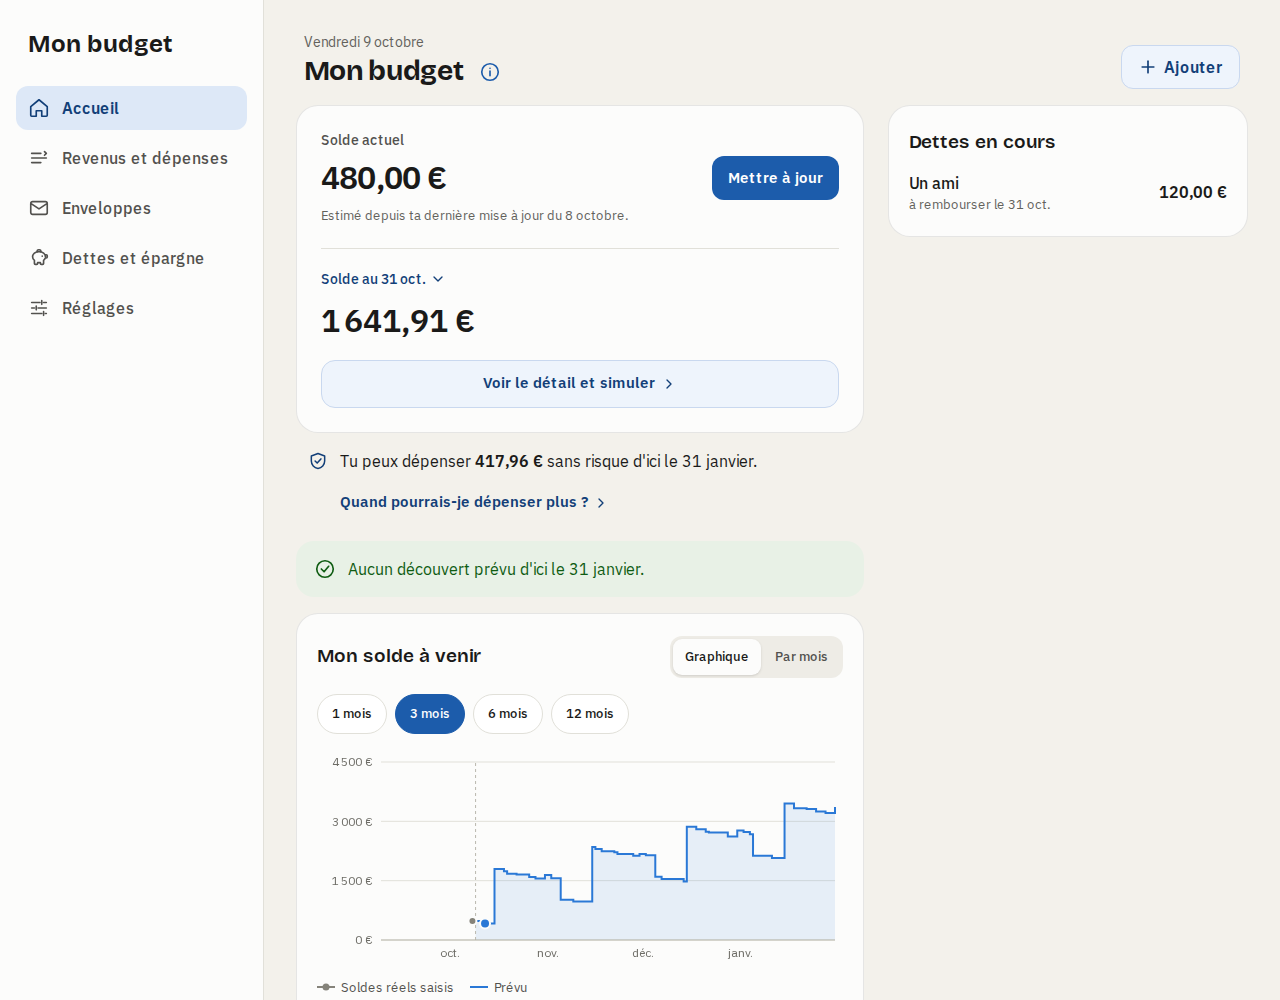The height and width of the screenshot is (1000, 1280).
Task: Click the Enveloppes envelope icon
Action: point(39,208)
